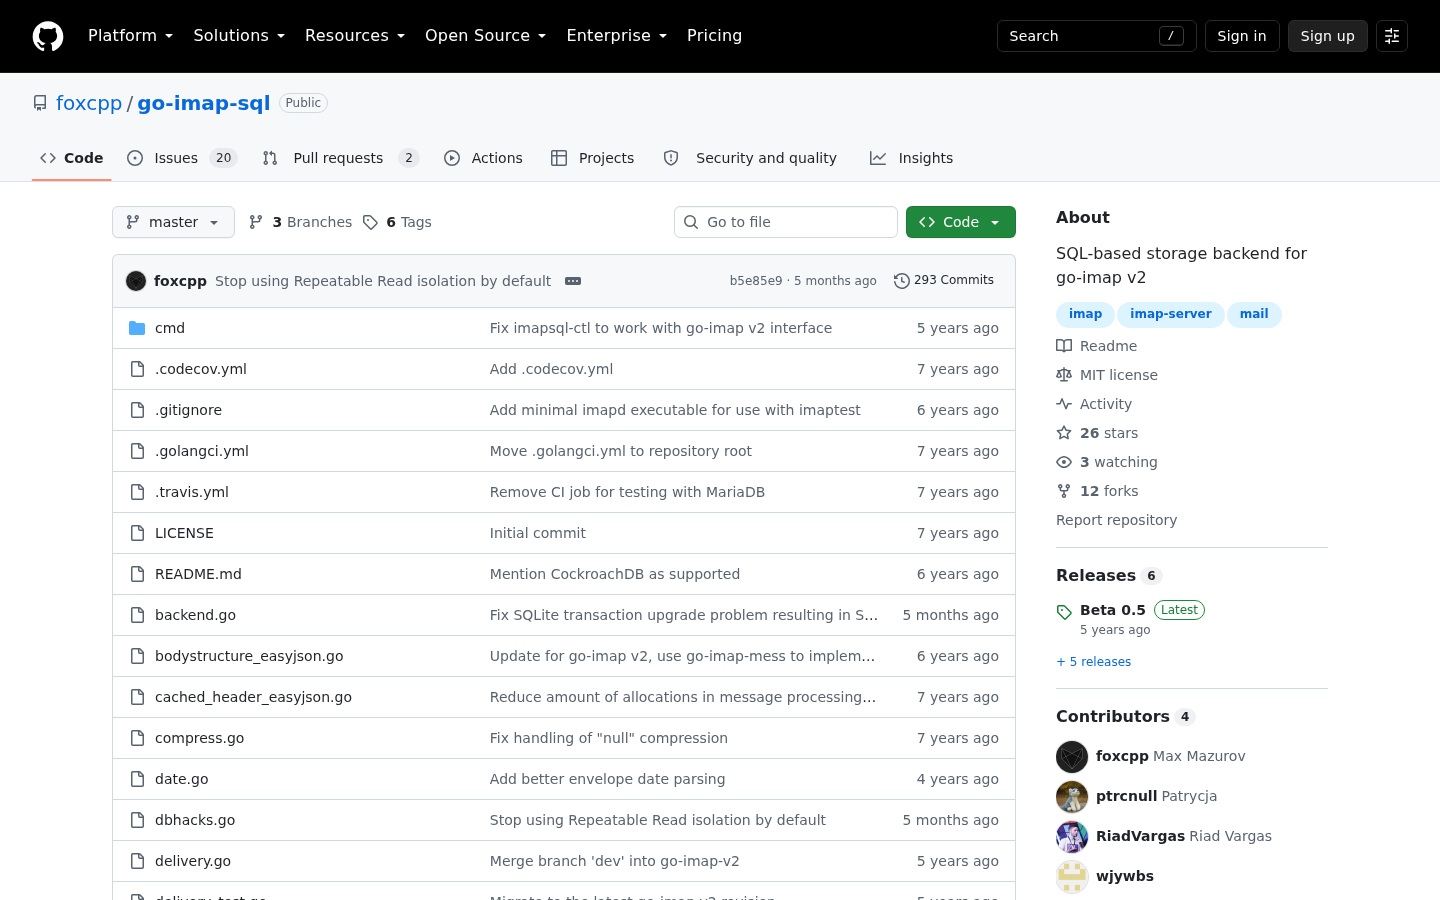Open the Solutions dropdown menu
1440x900 pixels.
[x=239, y=36]
